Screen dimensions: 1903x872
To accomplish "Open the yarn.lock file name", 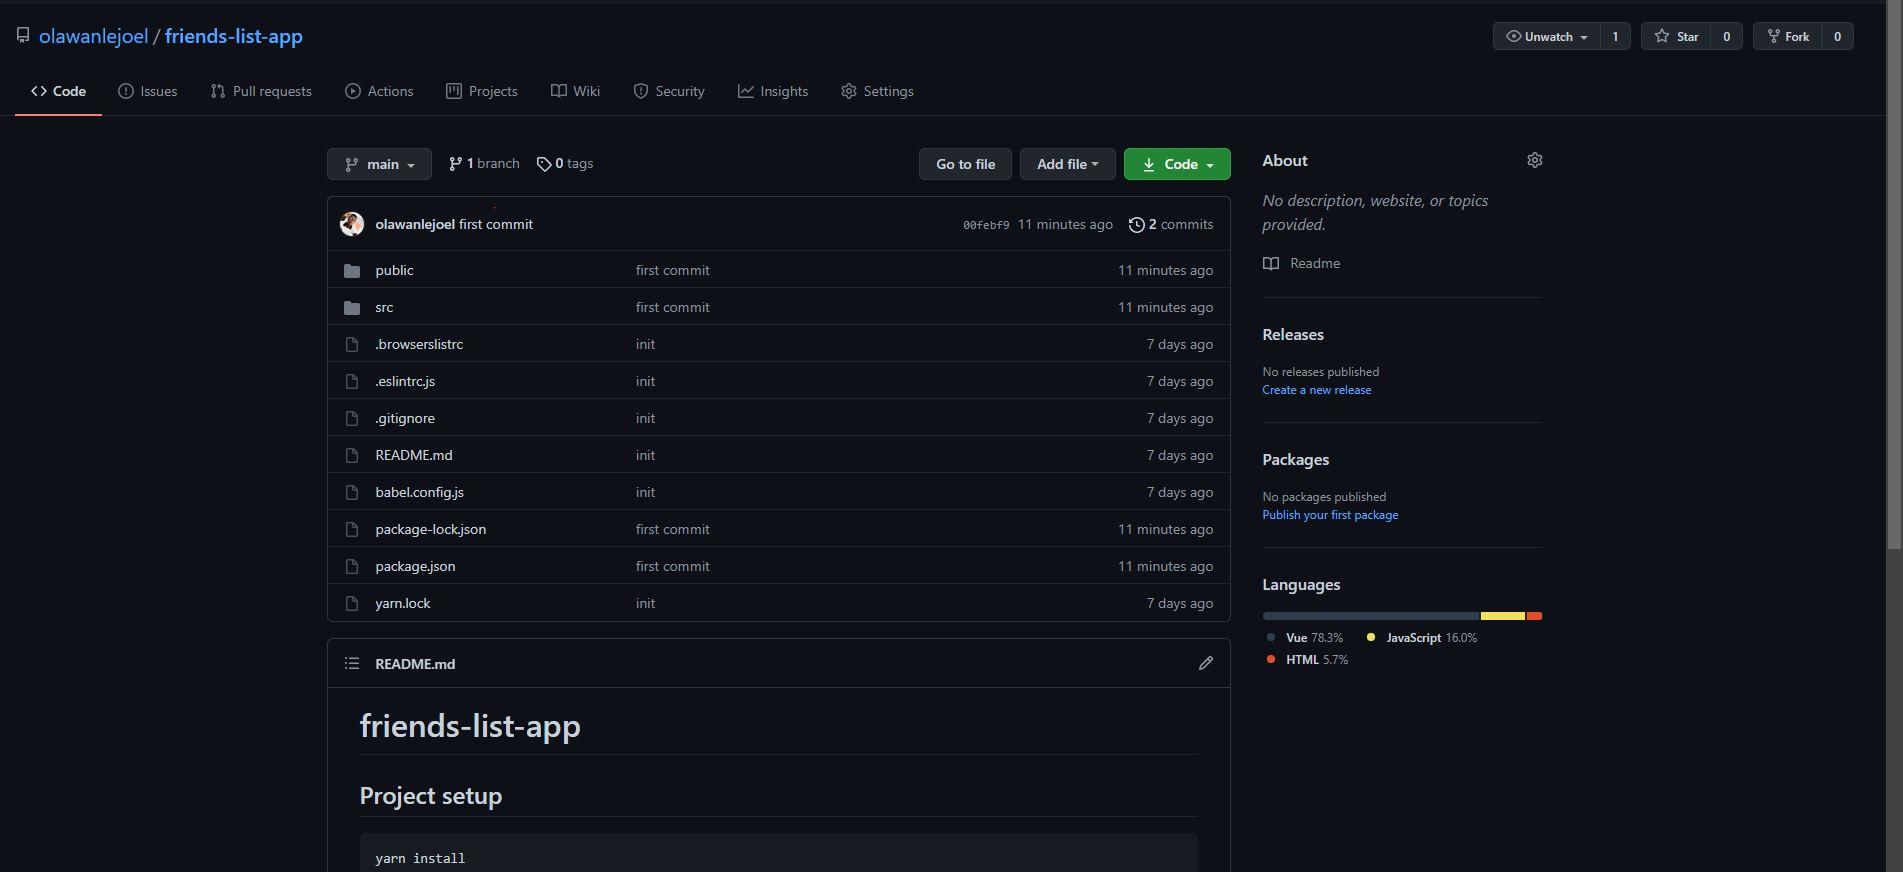I will pos(403,603).
